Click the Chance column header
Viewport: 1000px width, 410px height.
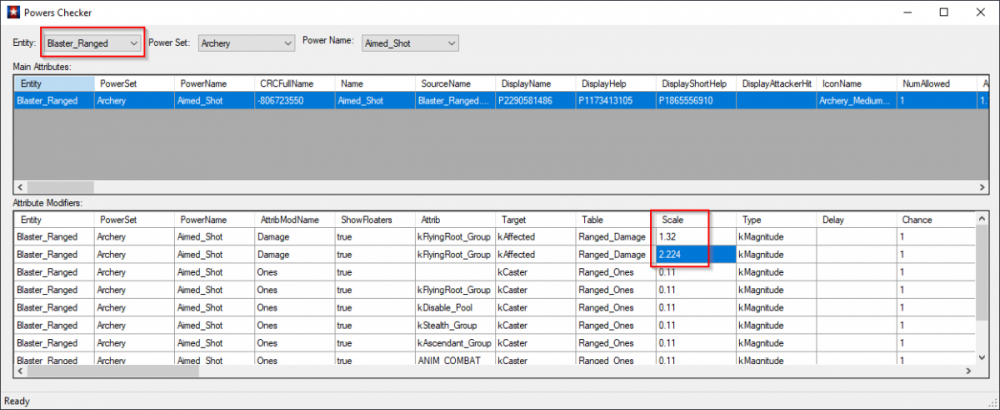(935, 220)
